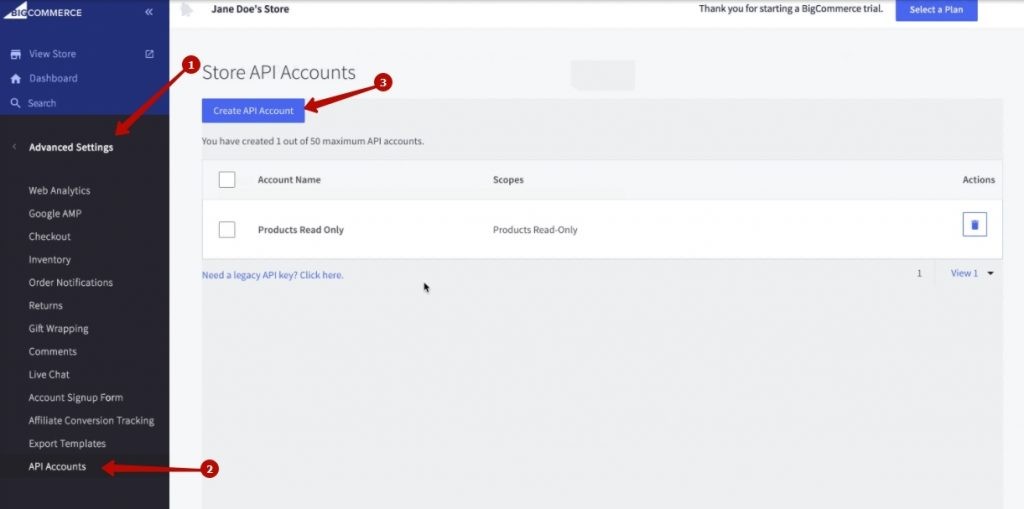Tick the select-all checkbox in table header

click(x=227, y=180)
